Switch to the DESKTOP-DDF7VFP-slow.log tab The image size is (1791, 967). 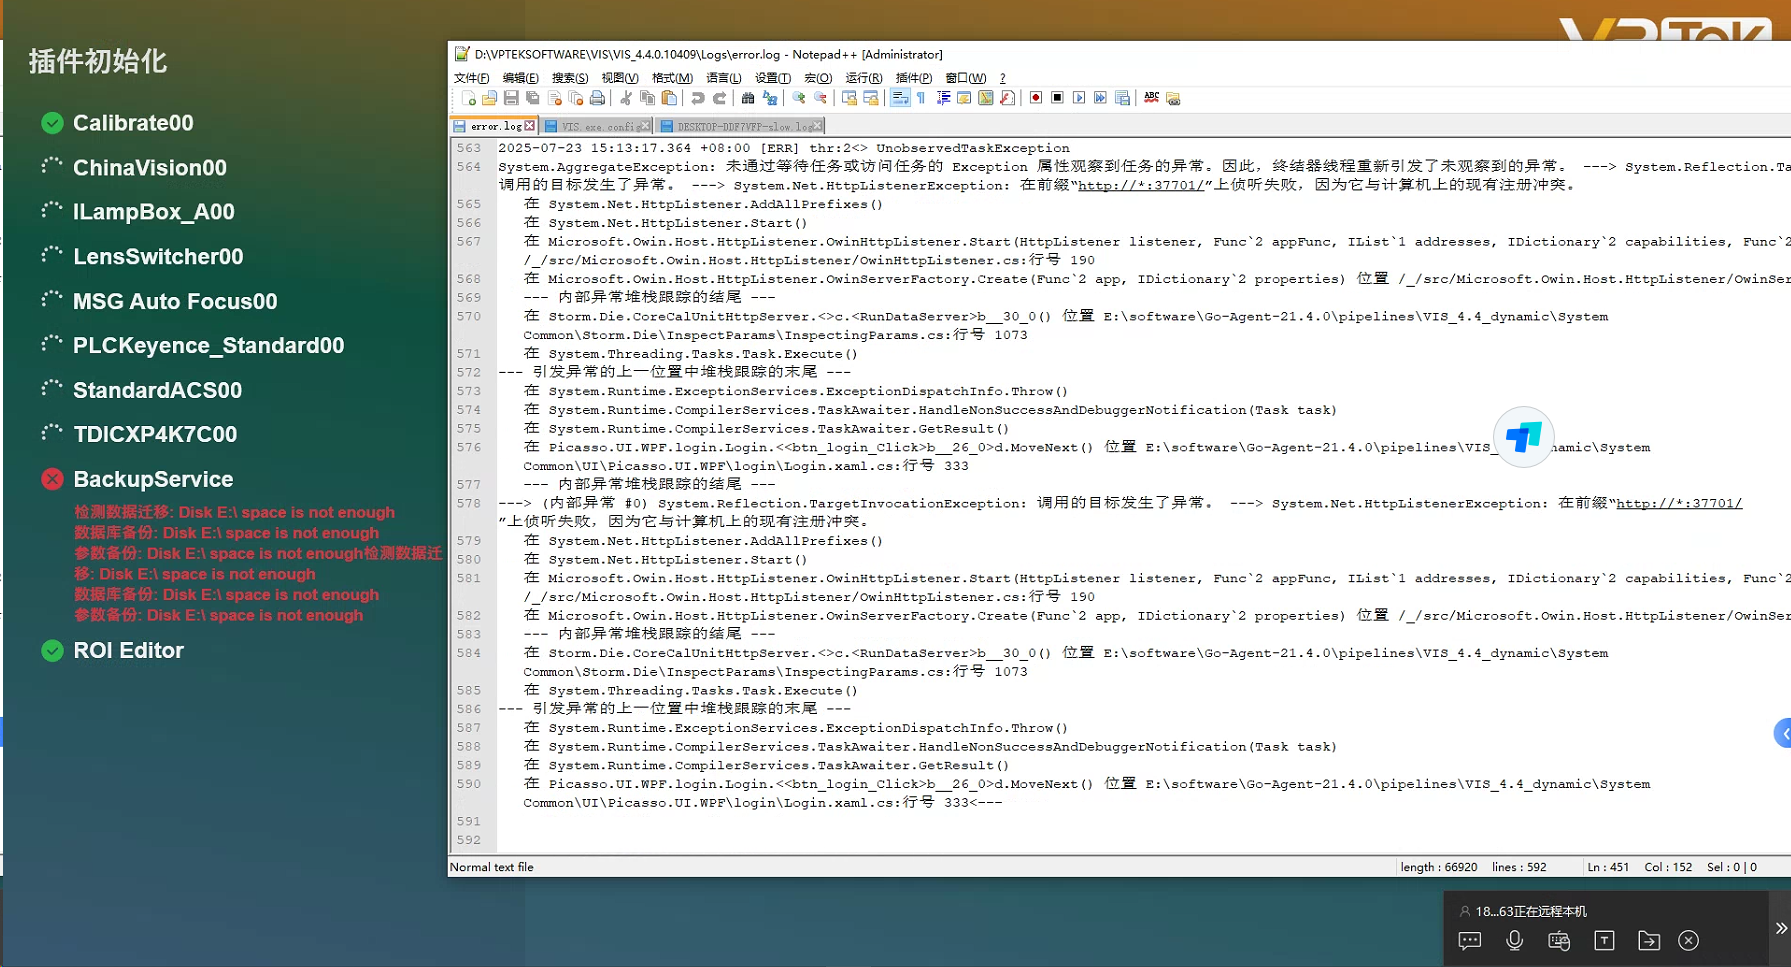[742, 126]
